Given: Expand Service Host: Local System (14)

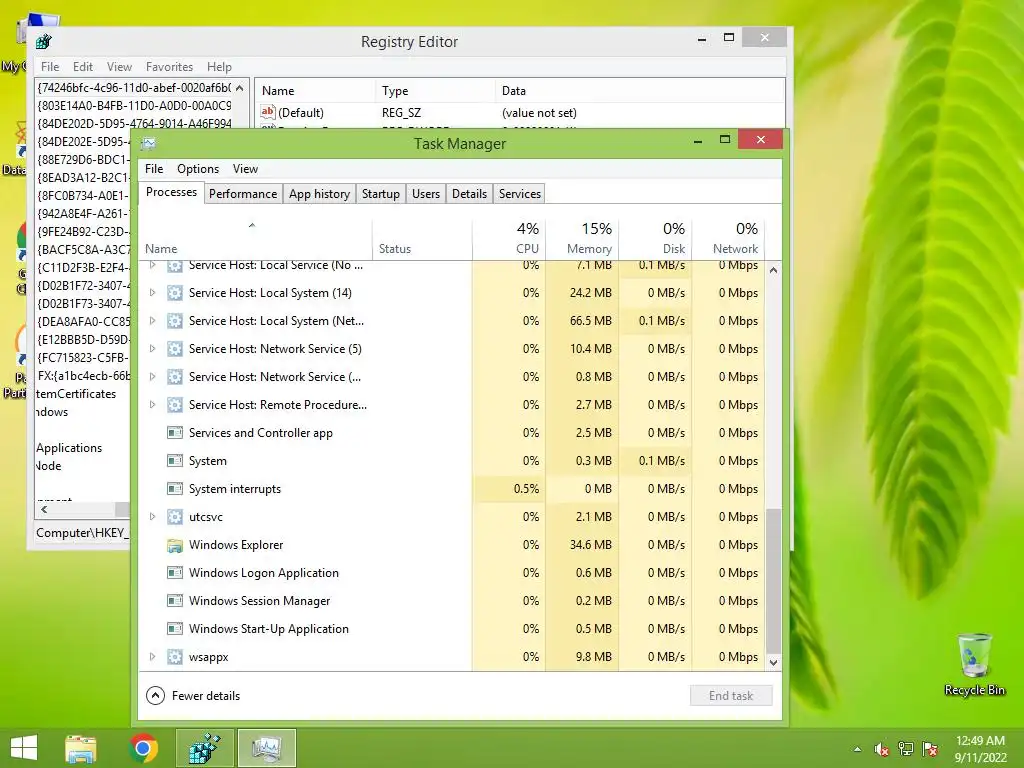Looking at the screenshot, I should pos(152,293).
